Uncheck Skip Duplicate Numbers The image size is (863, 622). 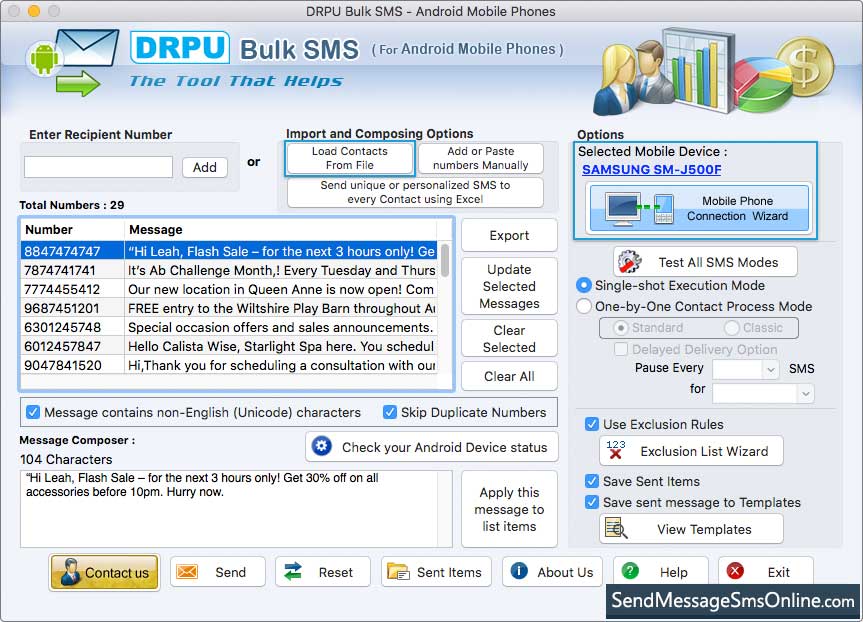coord(390,412)
